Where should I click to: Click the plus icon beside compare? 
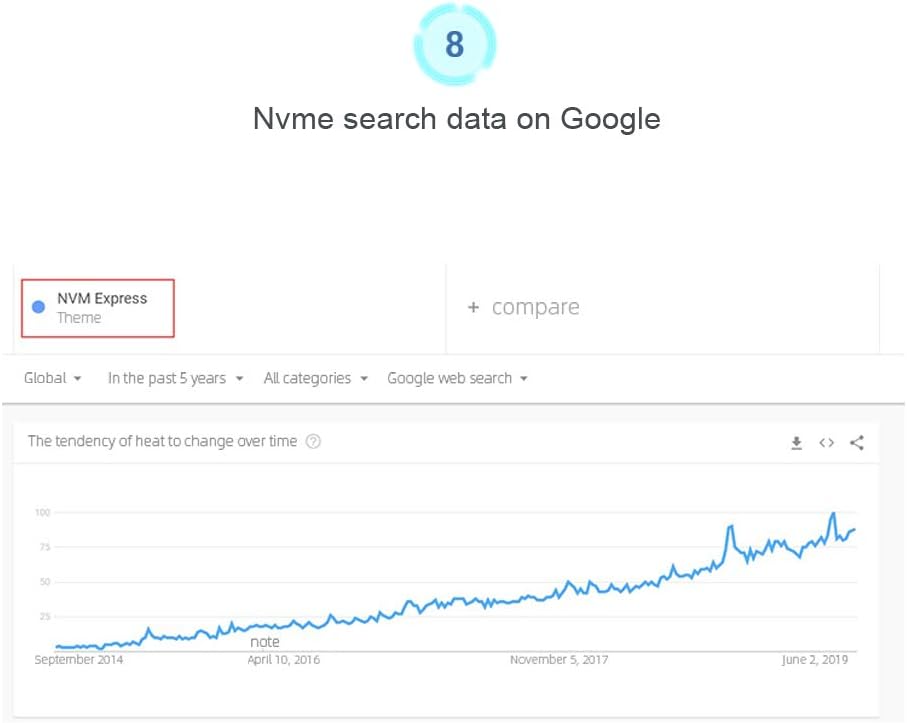(x=474, y=307)
